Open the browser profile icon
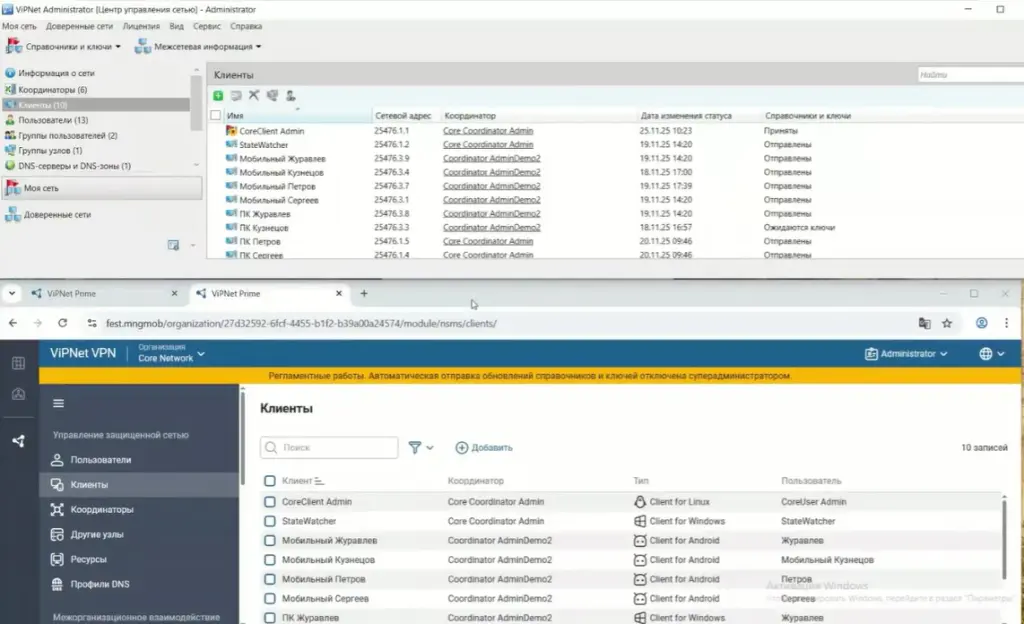Viewport: 1024px width, 624px height. 982,323
